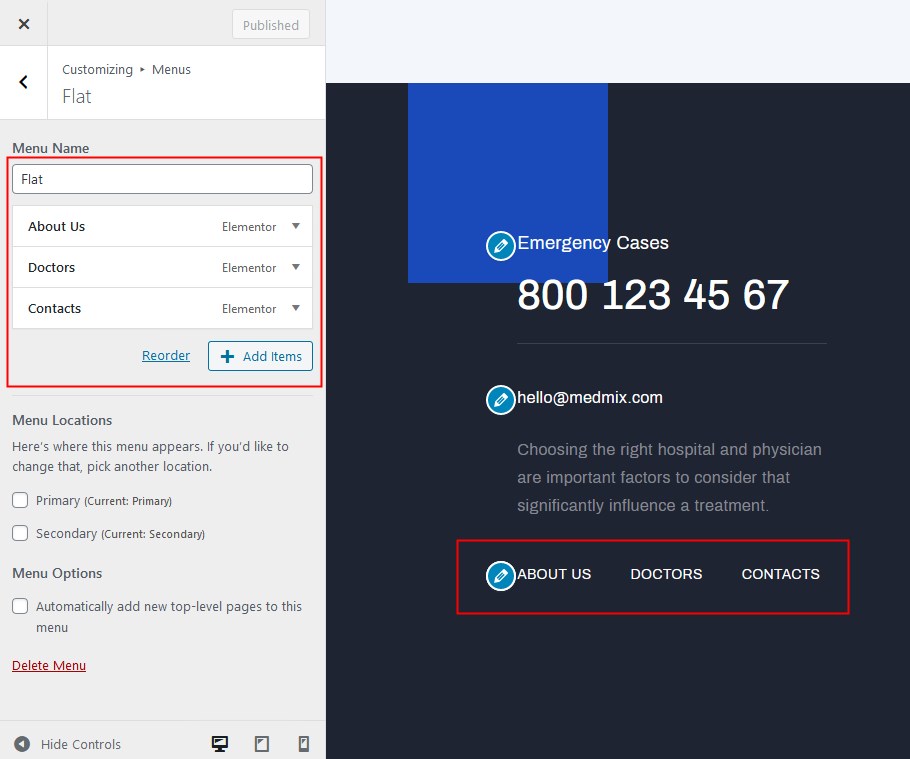Expand the Contacts menu item arrow
This screenshot has height=759, width=910.
(x=296, y=308)
